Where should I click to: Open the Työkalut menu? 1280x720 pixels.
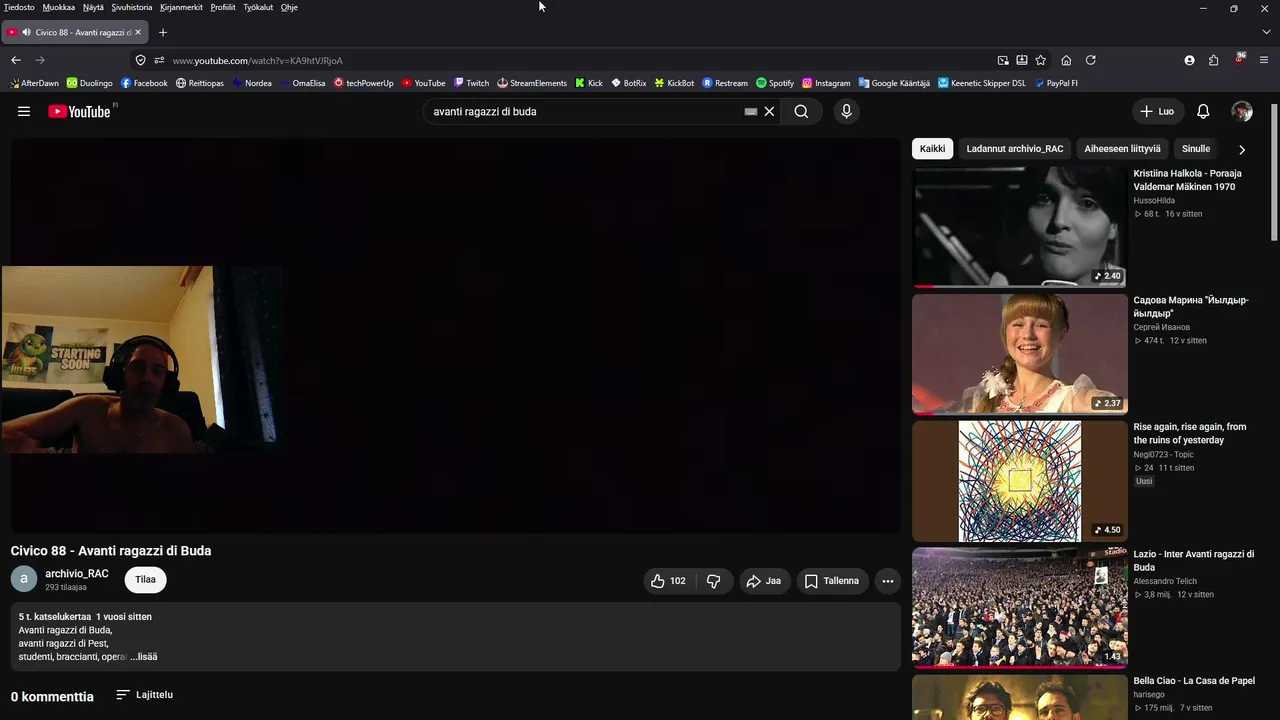click(x=258, y=7)
